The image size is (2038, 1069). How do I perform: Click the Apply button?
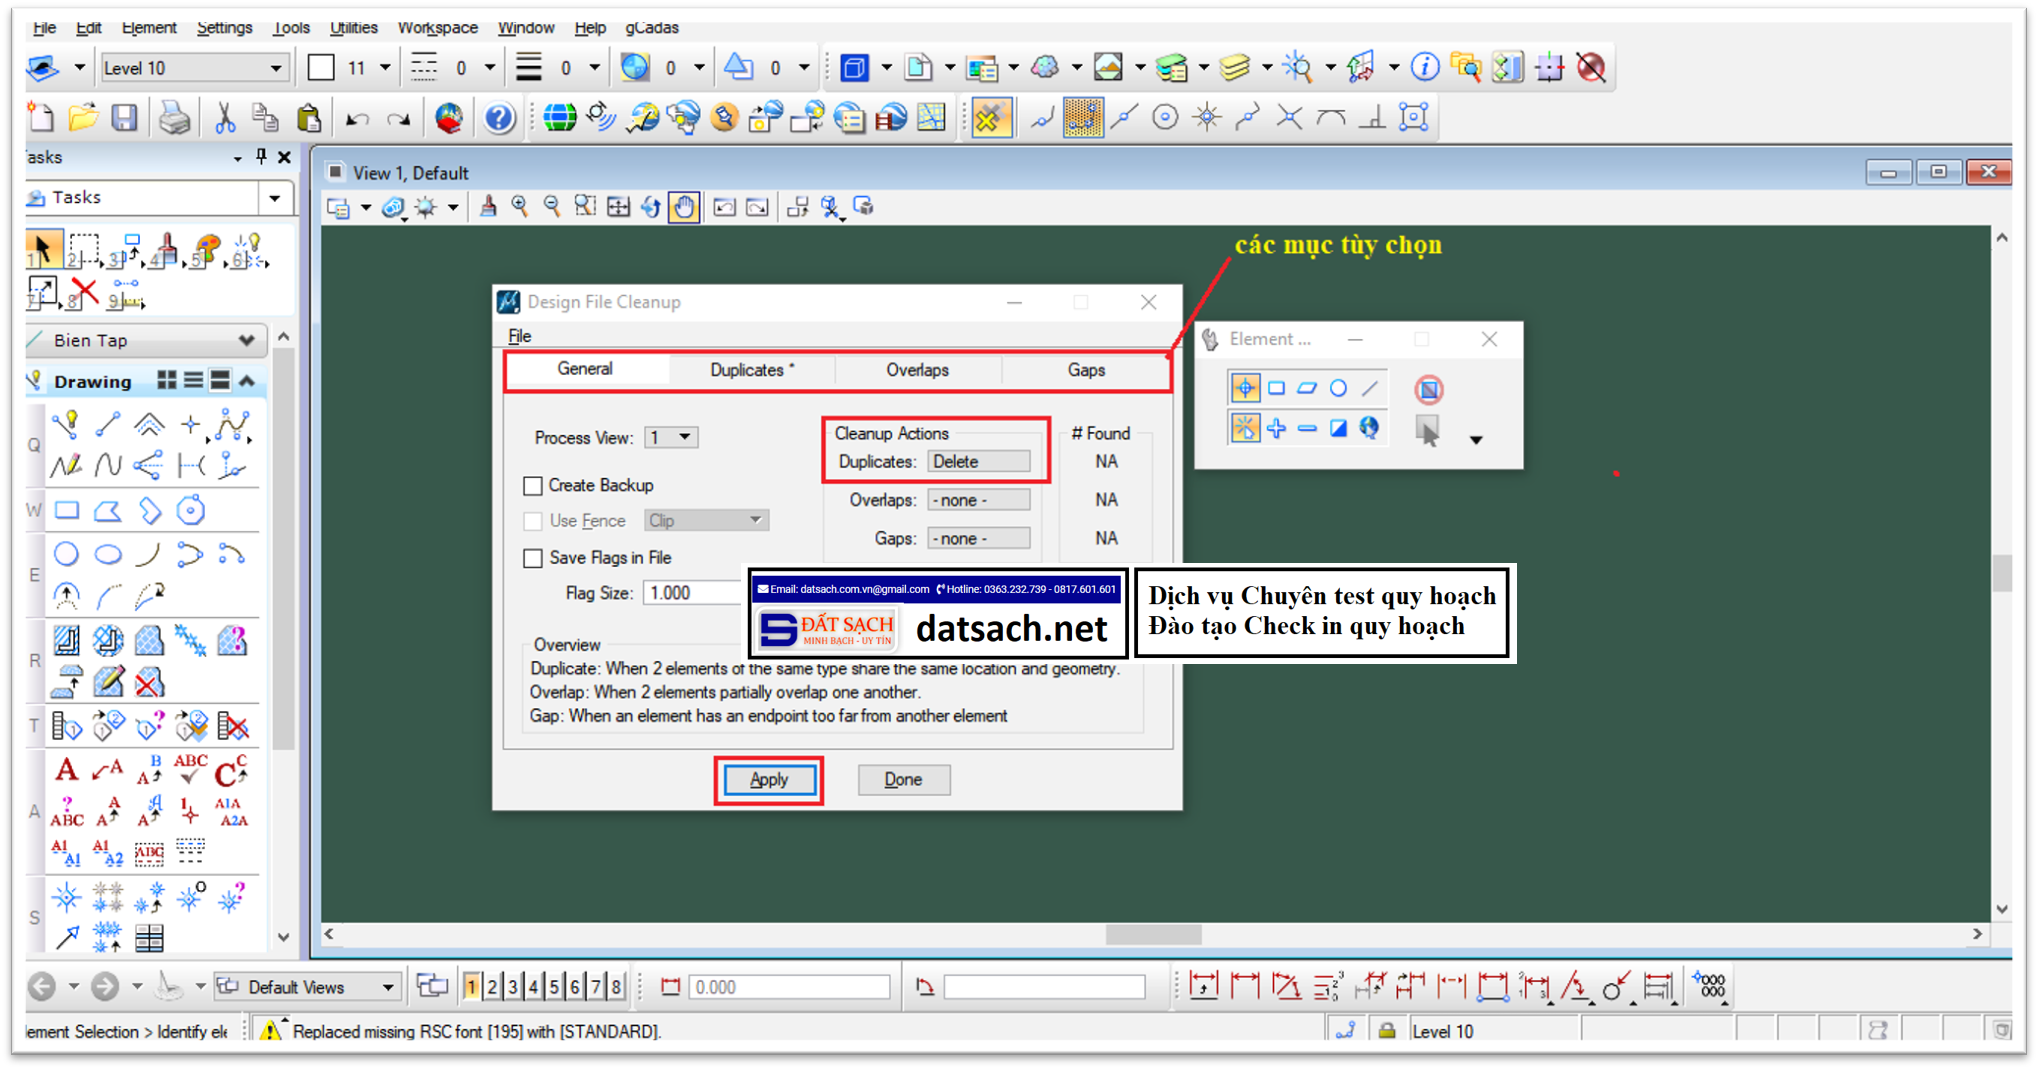coord(768,780)
